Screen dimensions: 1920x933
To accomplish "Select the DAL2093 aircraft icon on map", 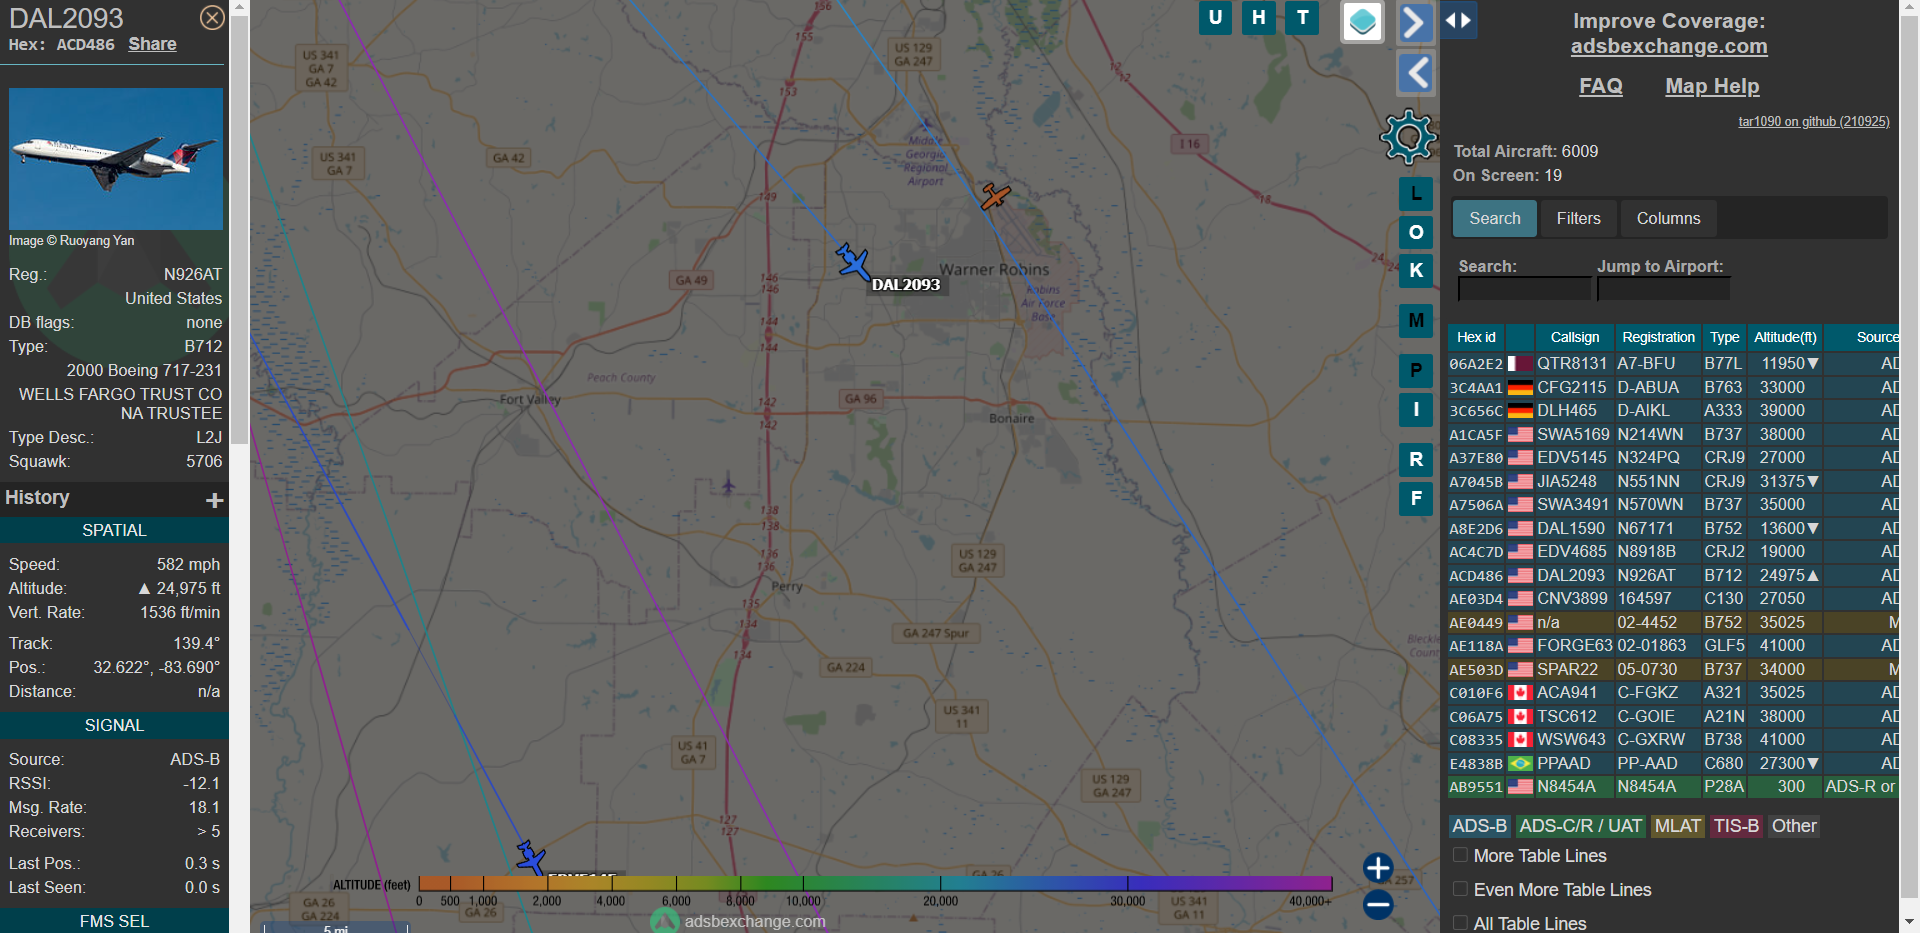I will (853, 261).
